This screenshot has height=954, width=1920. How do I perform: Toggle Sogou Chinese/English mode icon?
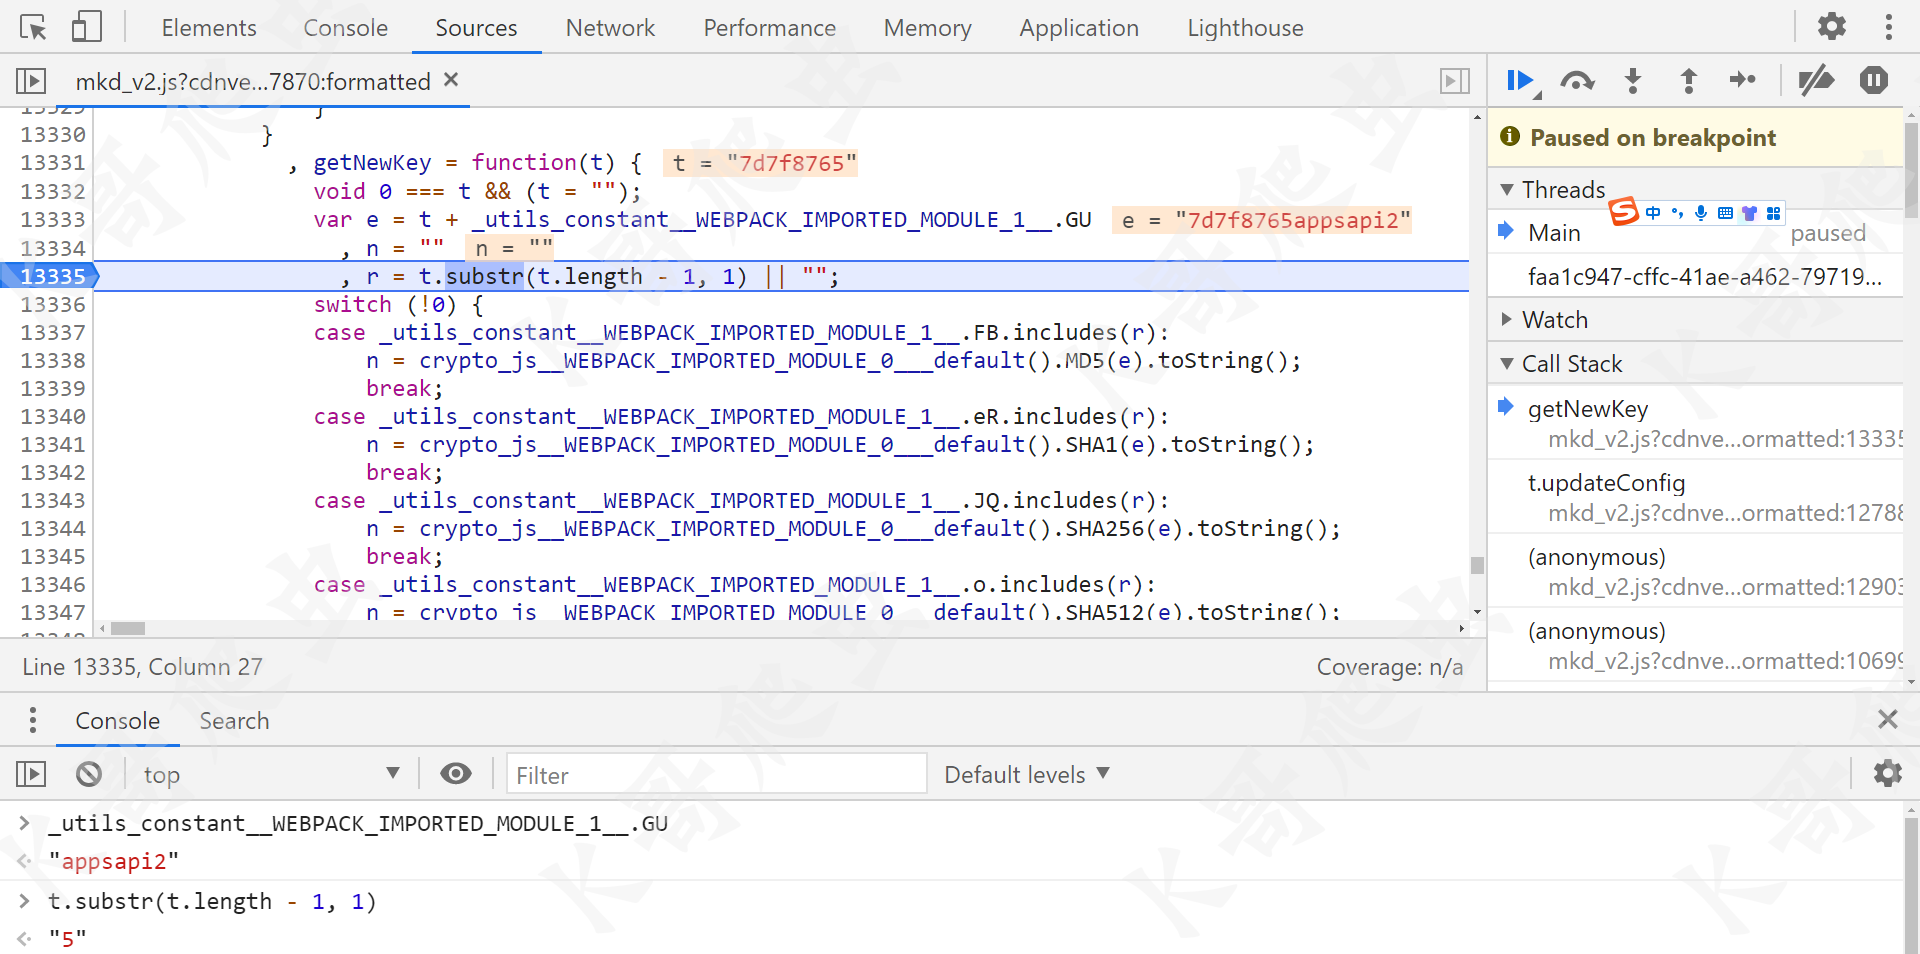[x=1652, y=212]
